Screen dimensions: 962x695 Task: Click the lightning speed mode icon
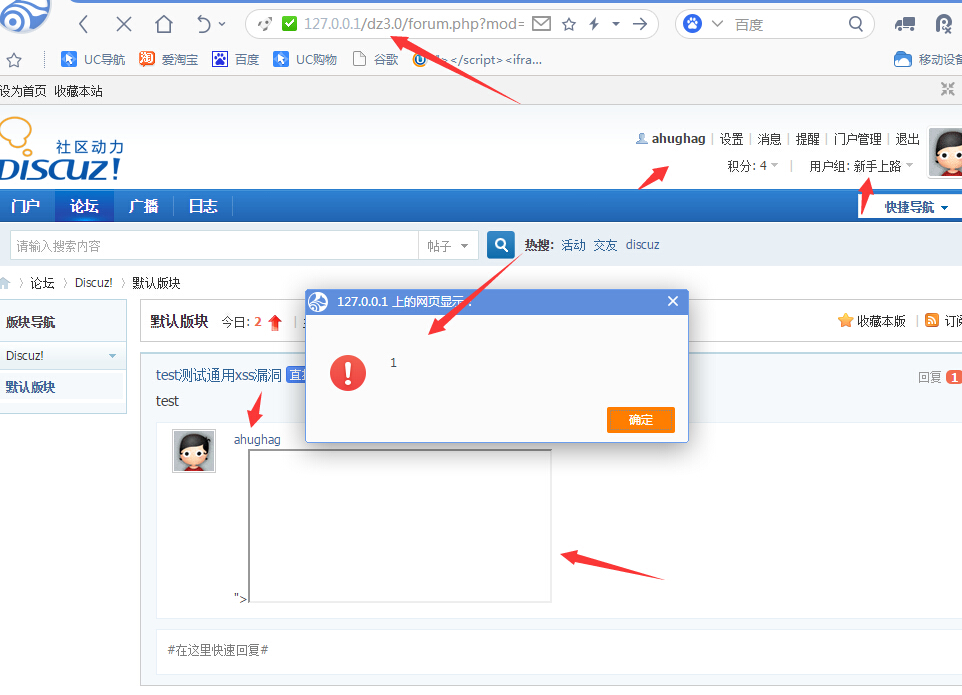point(594,25)
